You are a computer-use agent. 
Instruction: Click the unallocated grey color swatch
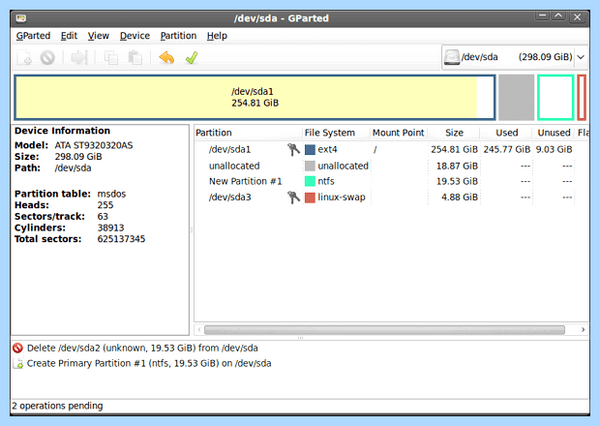[x=310, y=166]
